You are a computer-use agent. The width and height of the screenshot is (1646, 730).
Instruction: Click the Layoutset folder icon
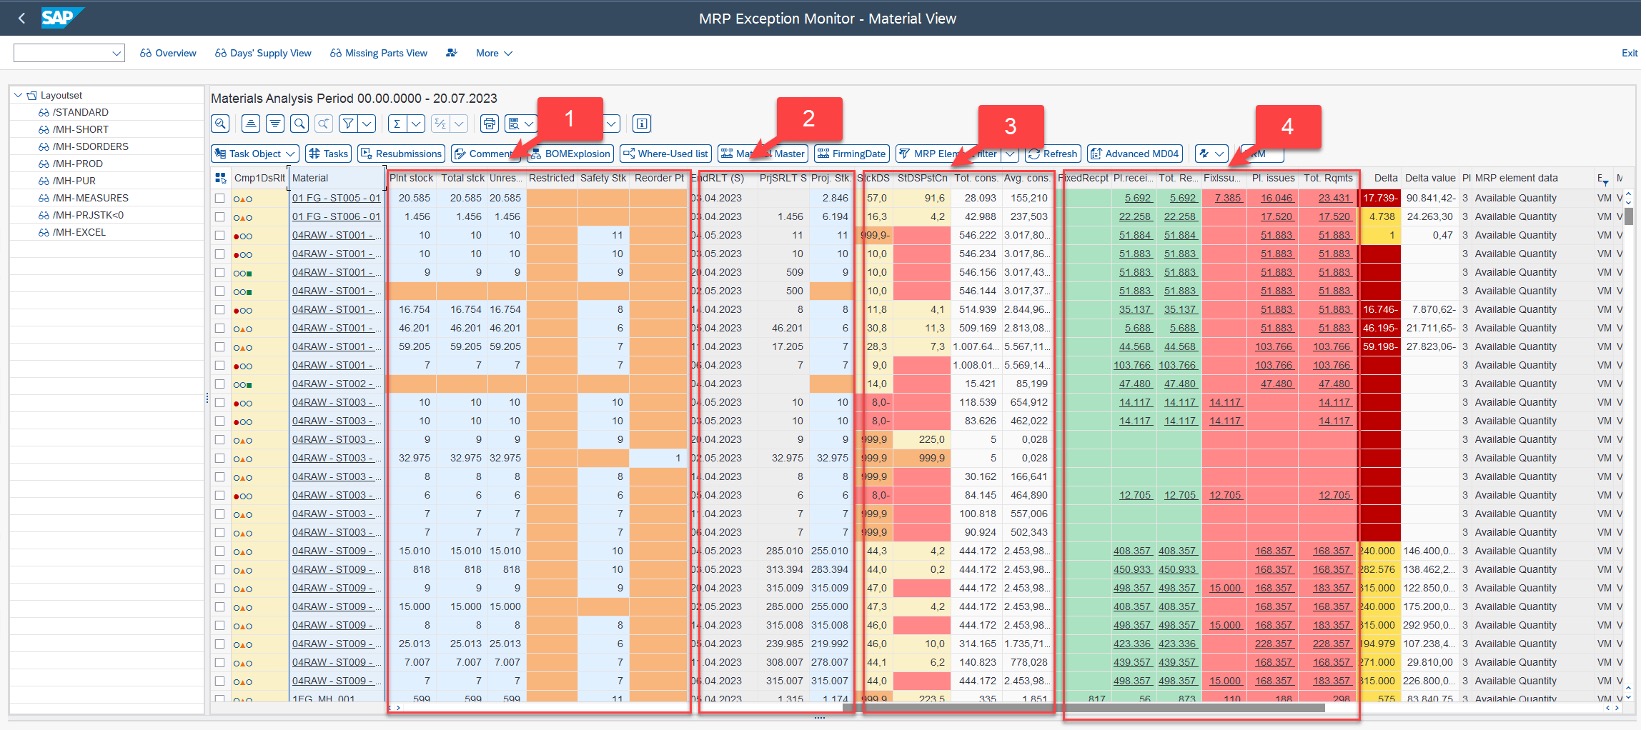click(32, 96)
